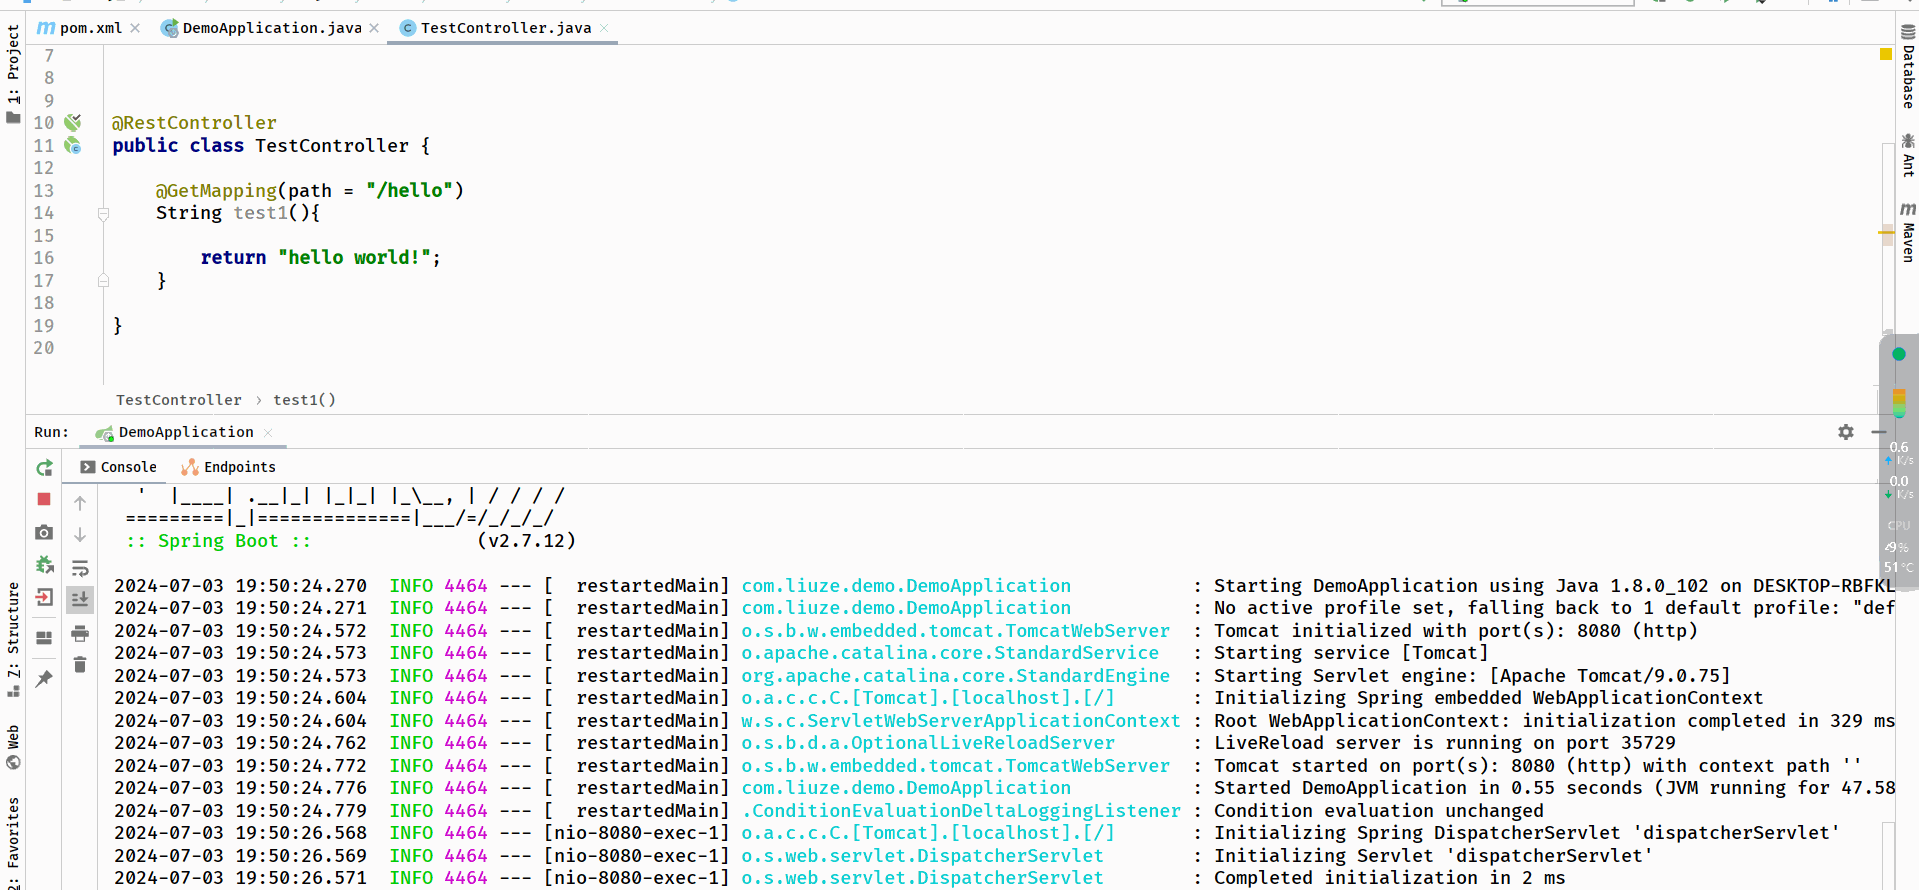Open the Ant tool window
The image size is (1919, 890).
pos(1907,156)
